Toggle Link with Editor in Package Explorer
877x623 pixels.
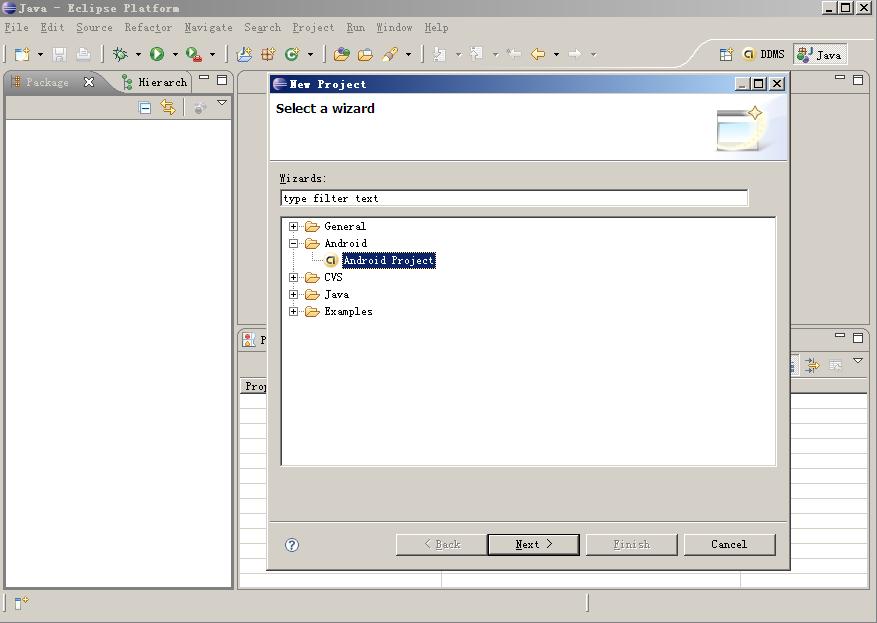168,107
